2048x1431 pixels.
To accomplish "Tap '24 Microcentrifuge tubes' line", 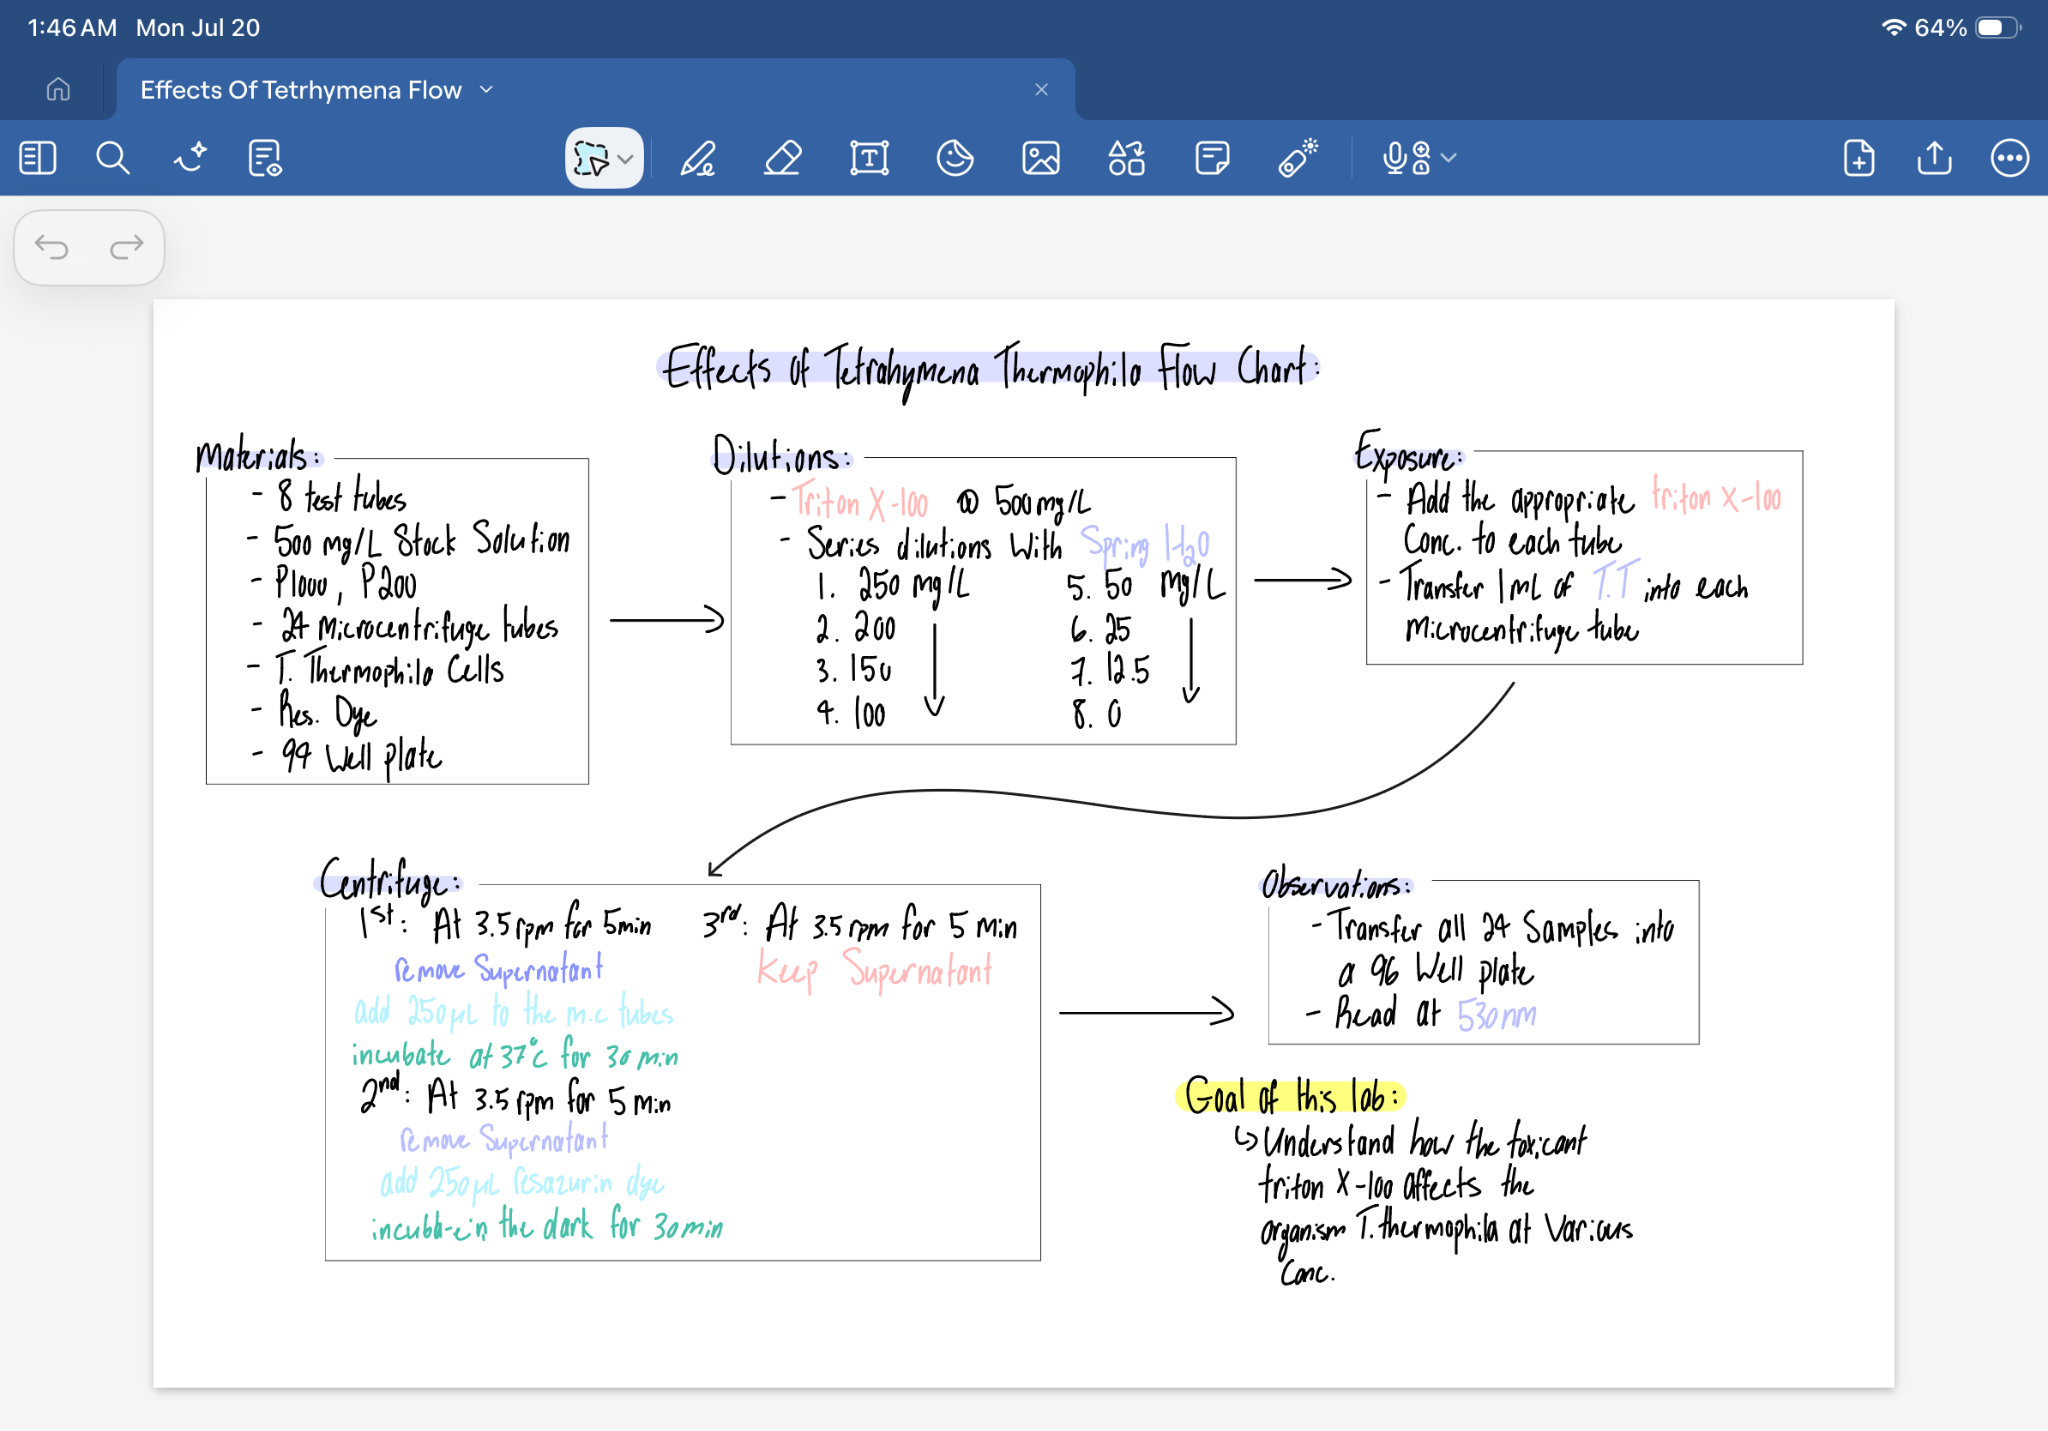I will (x=419, y=627).
